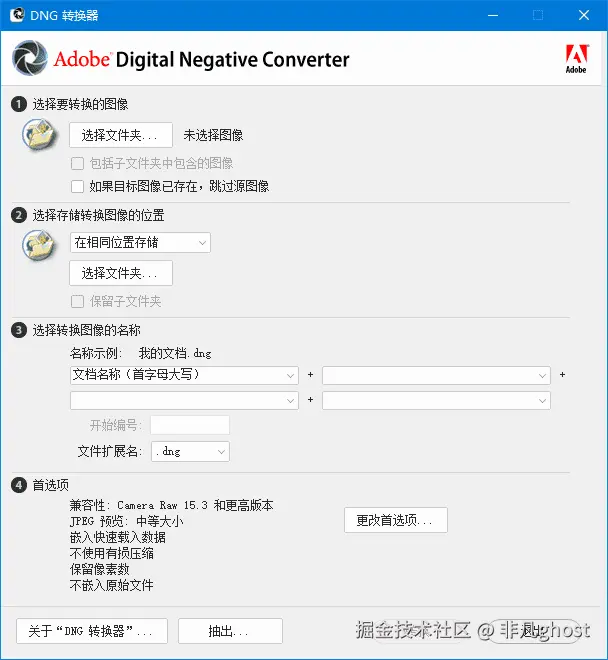Toggle 如果目标图像已存在，跳过源图像 checkbox
The height and width of the screenshot is (660, 608).
pyautogui.click(x=77, y=186)
